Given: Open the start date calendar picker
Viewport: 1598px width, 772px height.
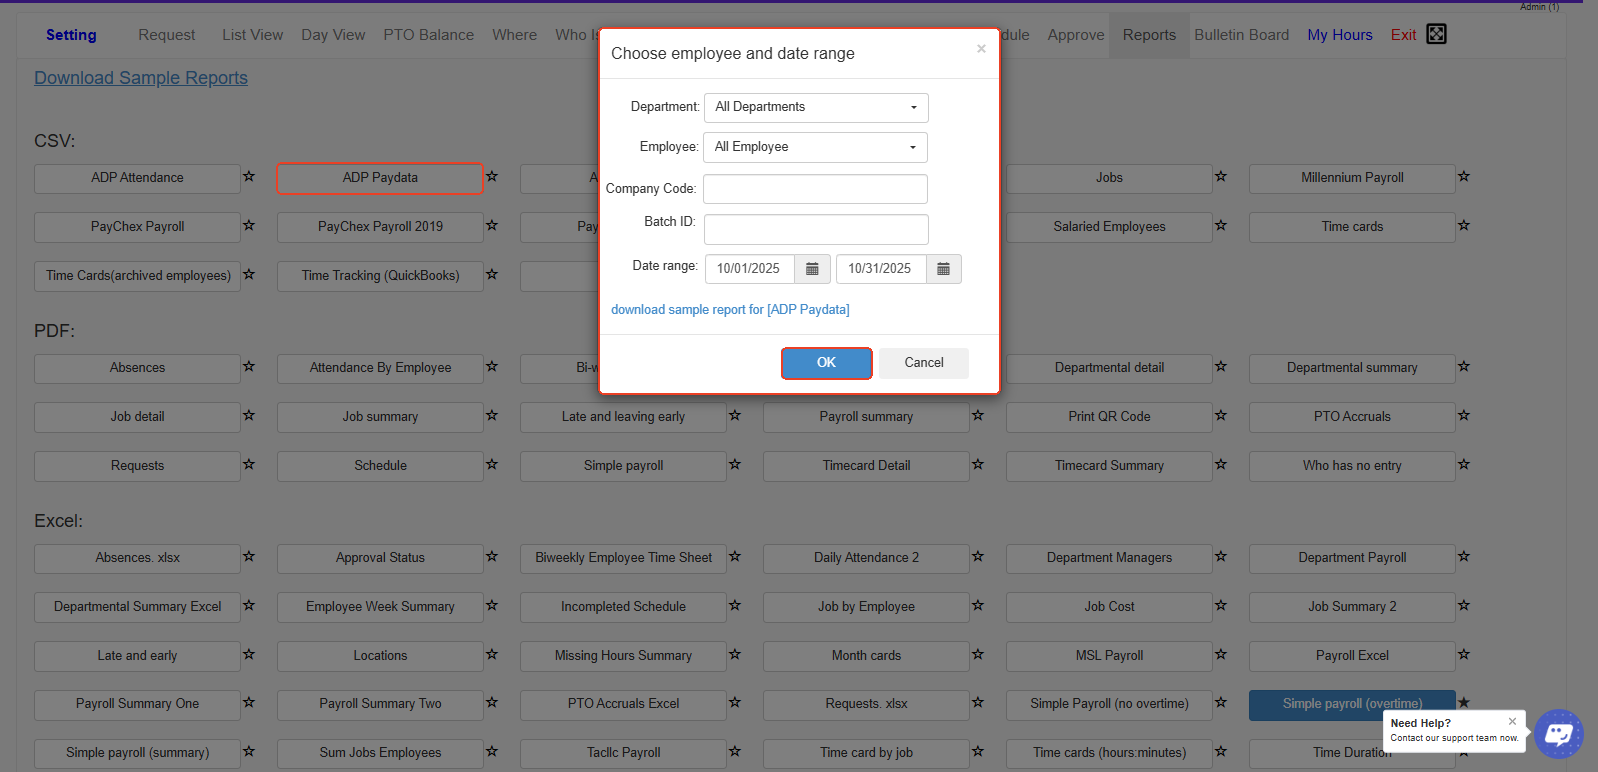Looking at the screenshot, I should (x=812, y=269).
